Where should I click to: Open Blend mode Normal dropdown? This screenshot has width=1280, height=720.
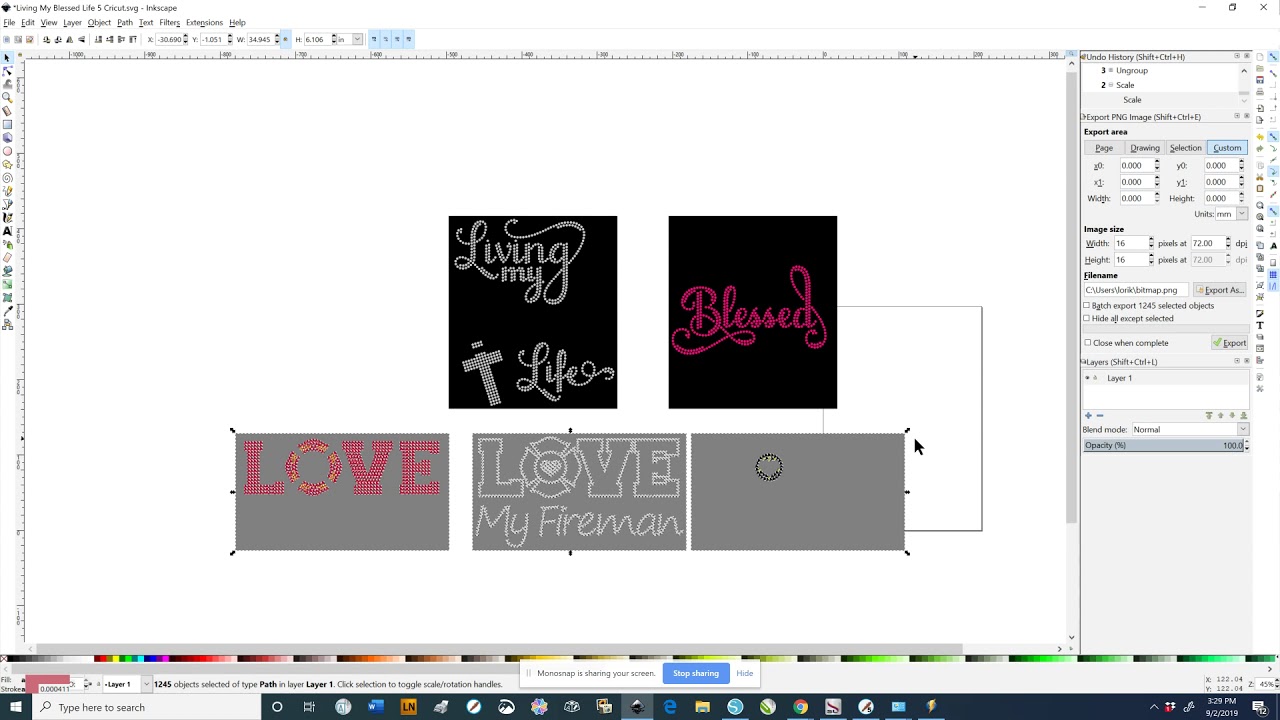1190,429
